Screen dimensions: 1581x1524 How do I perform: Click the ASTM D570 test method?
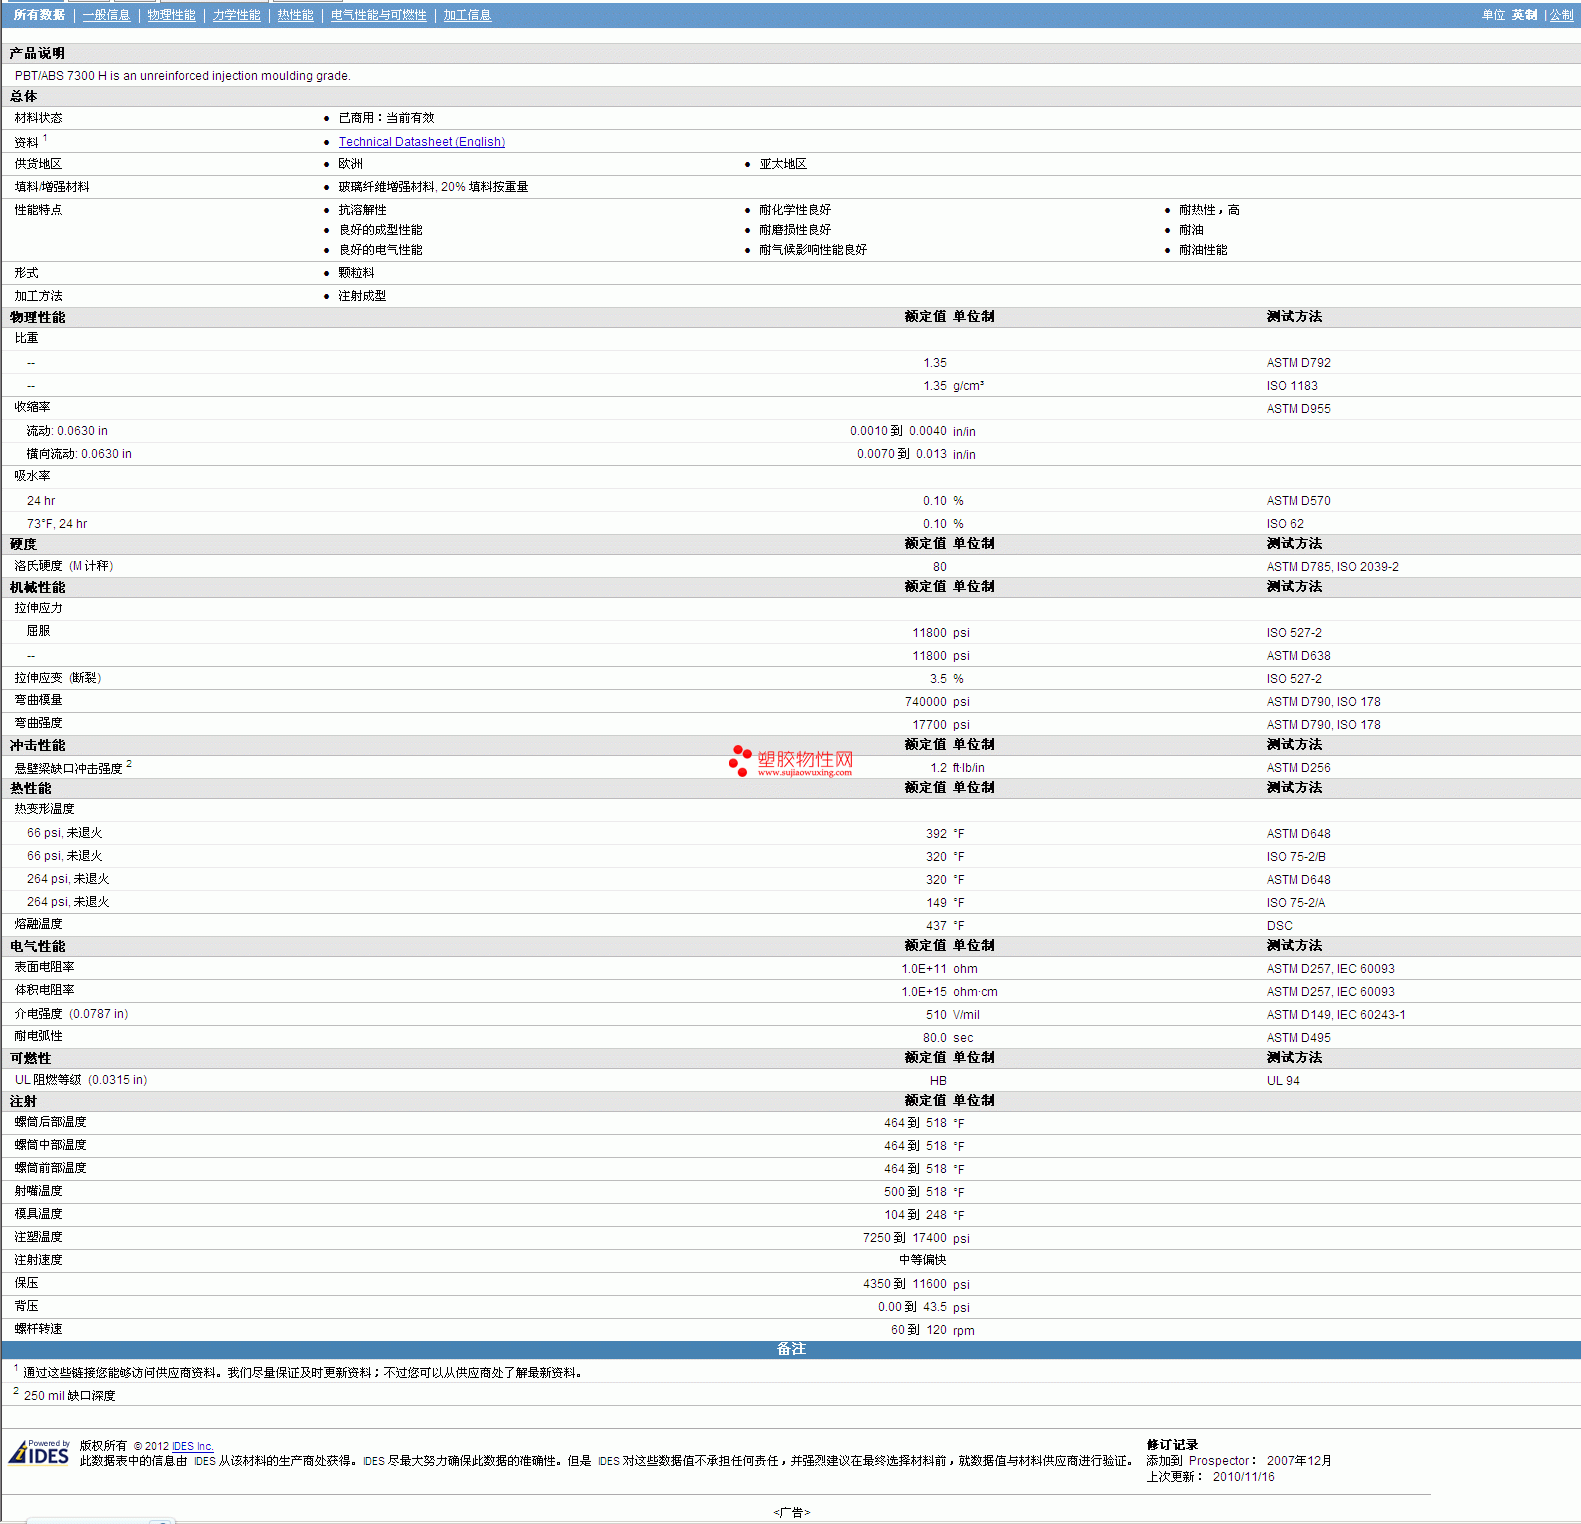click(x=1299, y=501)
